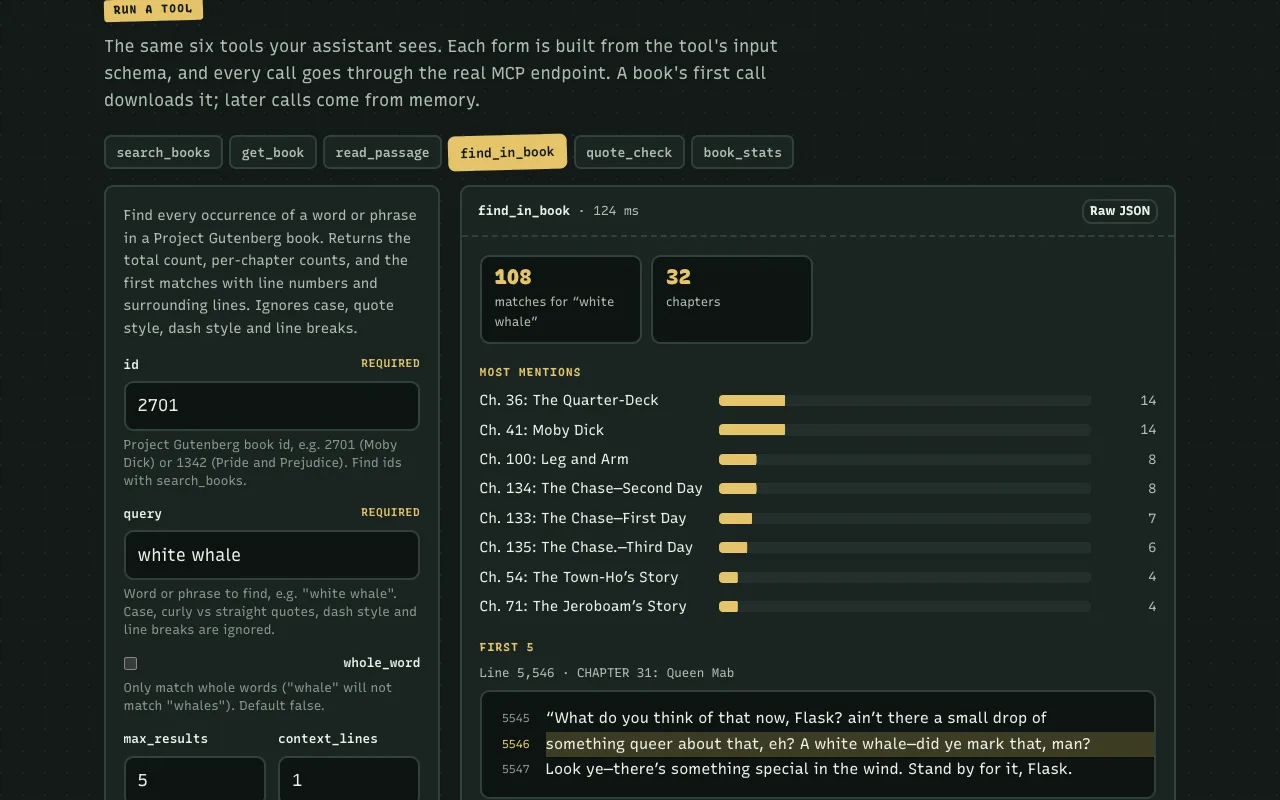Click the line 5547 passage text

pos(809,769)
